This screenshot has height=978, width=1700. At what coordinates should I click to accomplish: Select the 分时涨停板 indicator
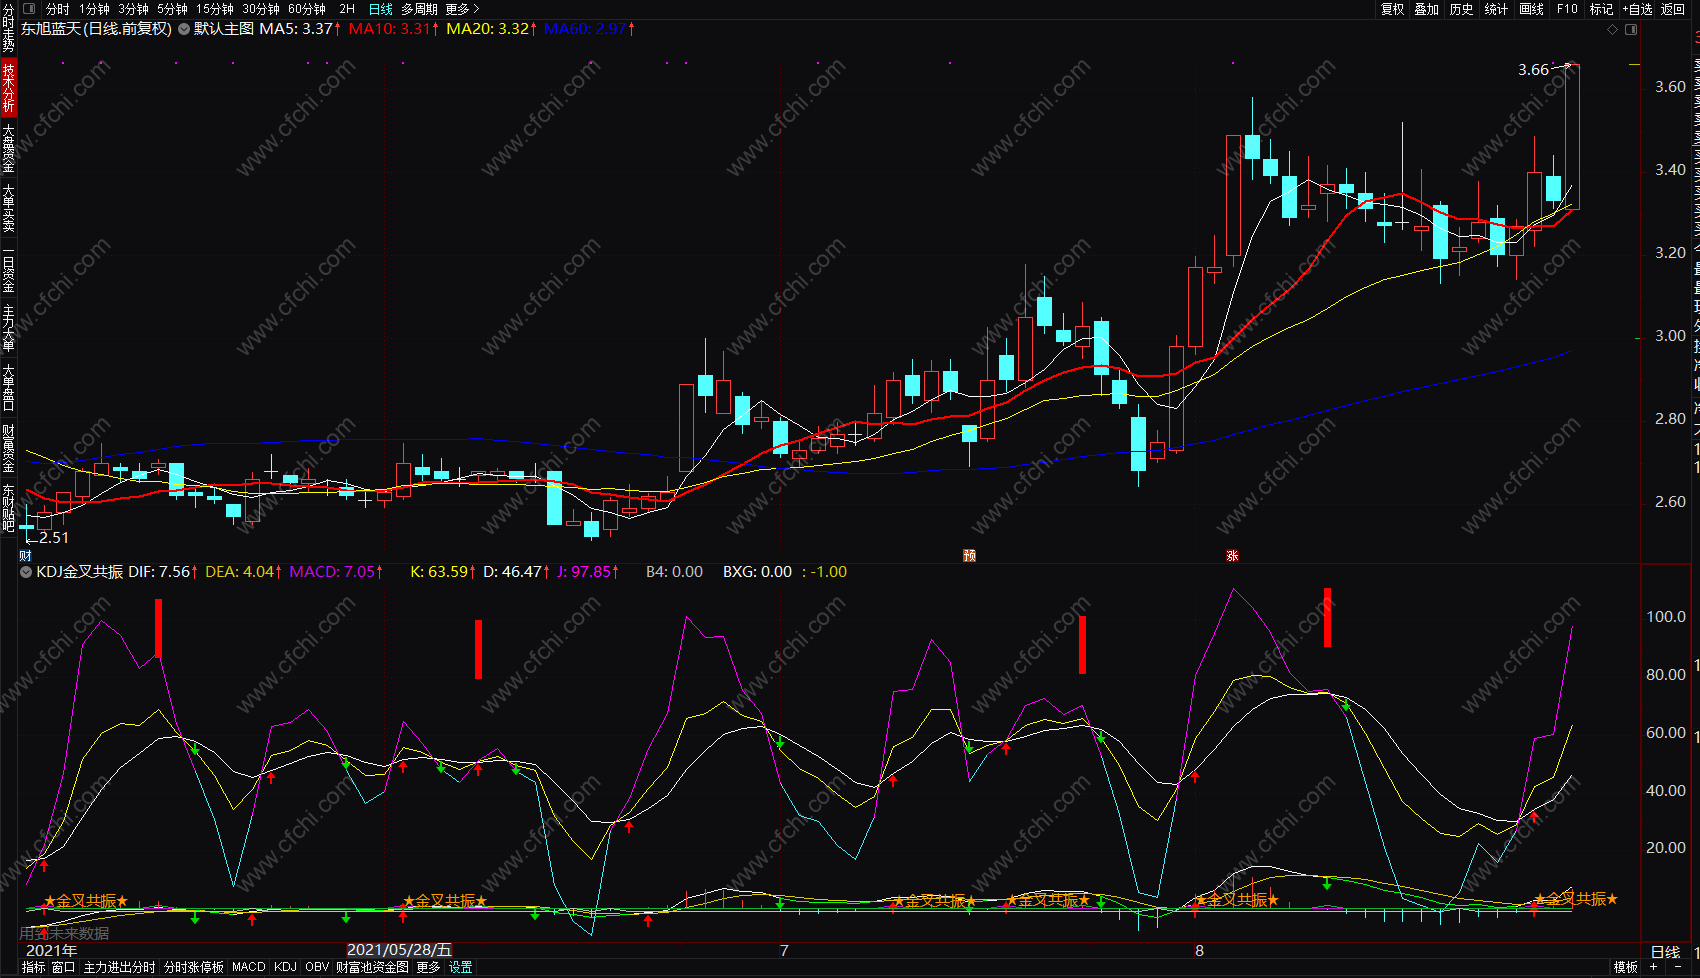[194, 967]
